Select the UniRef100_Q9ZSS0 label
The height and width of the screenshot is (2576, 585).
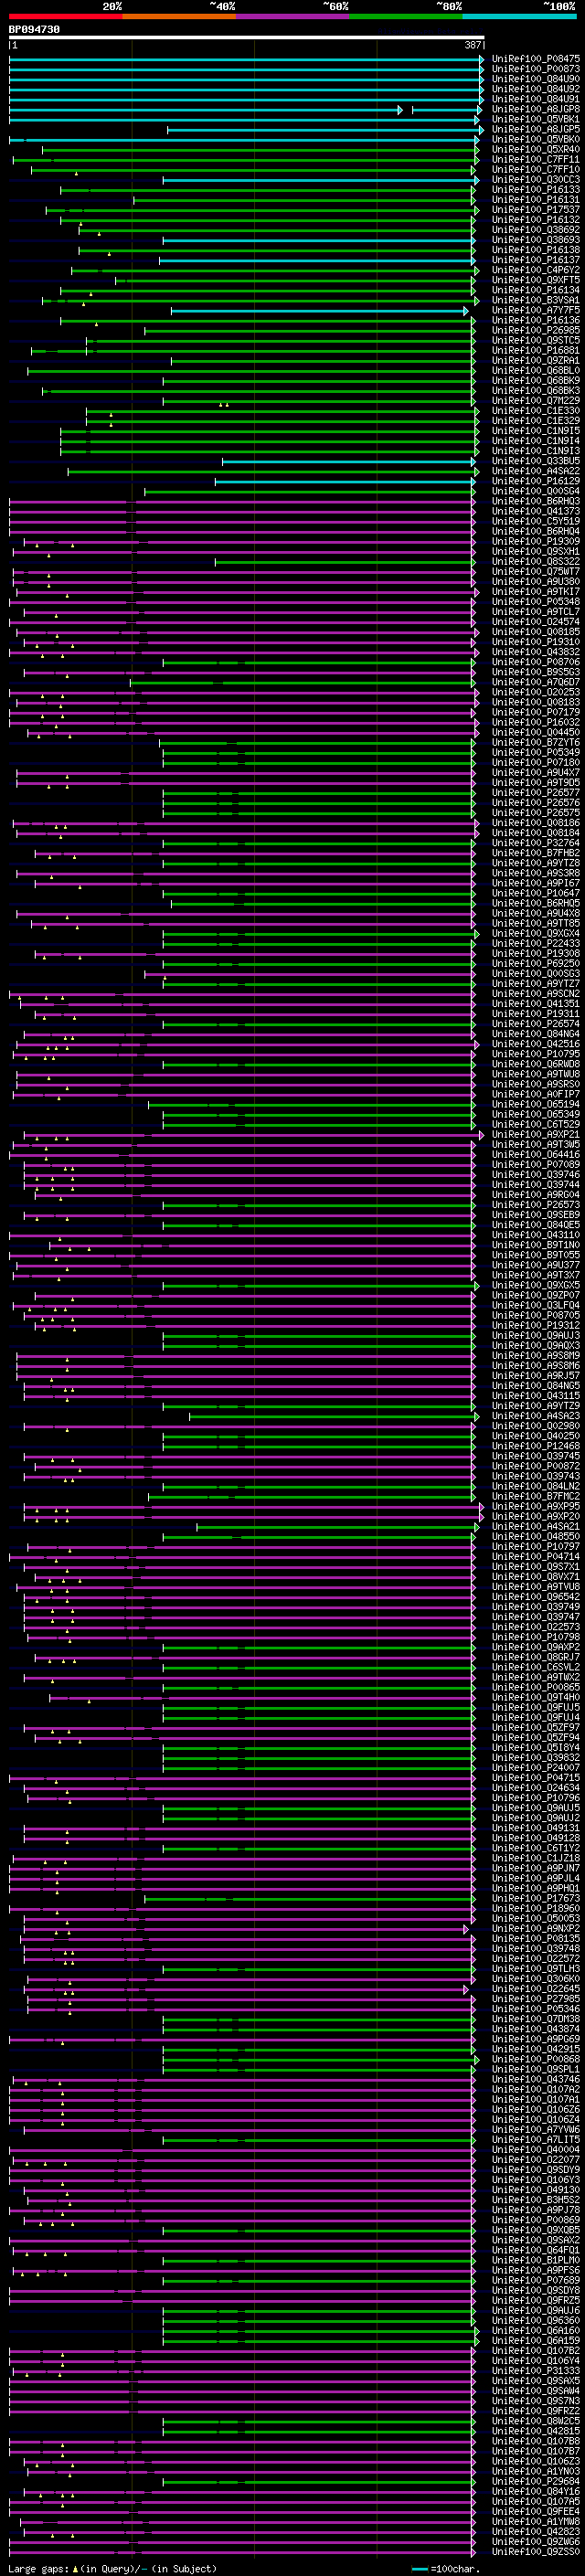[x=536, y=2551]
